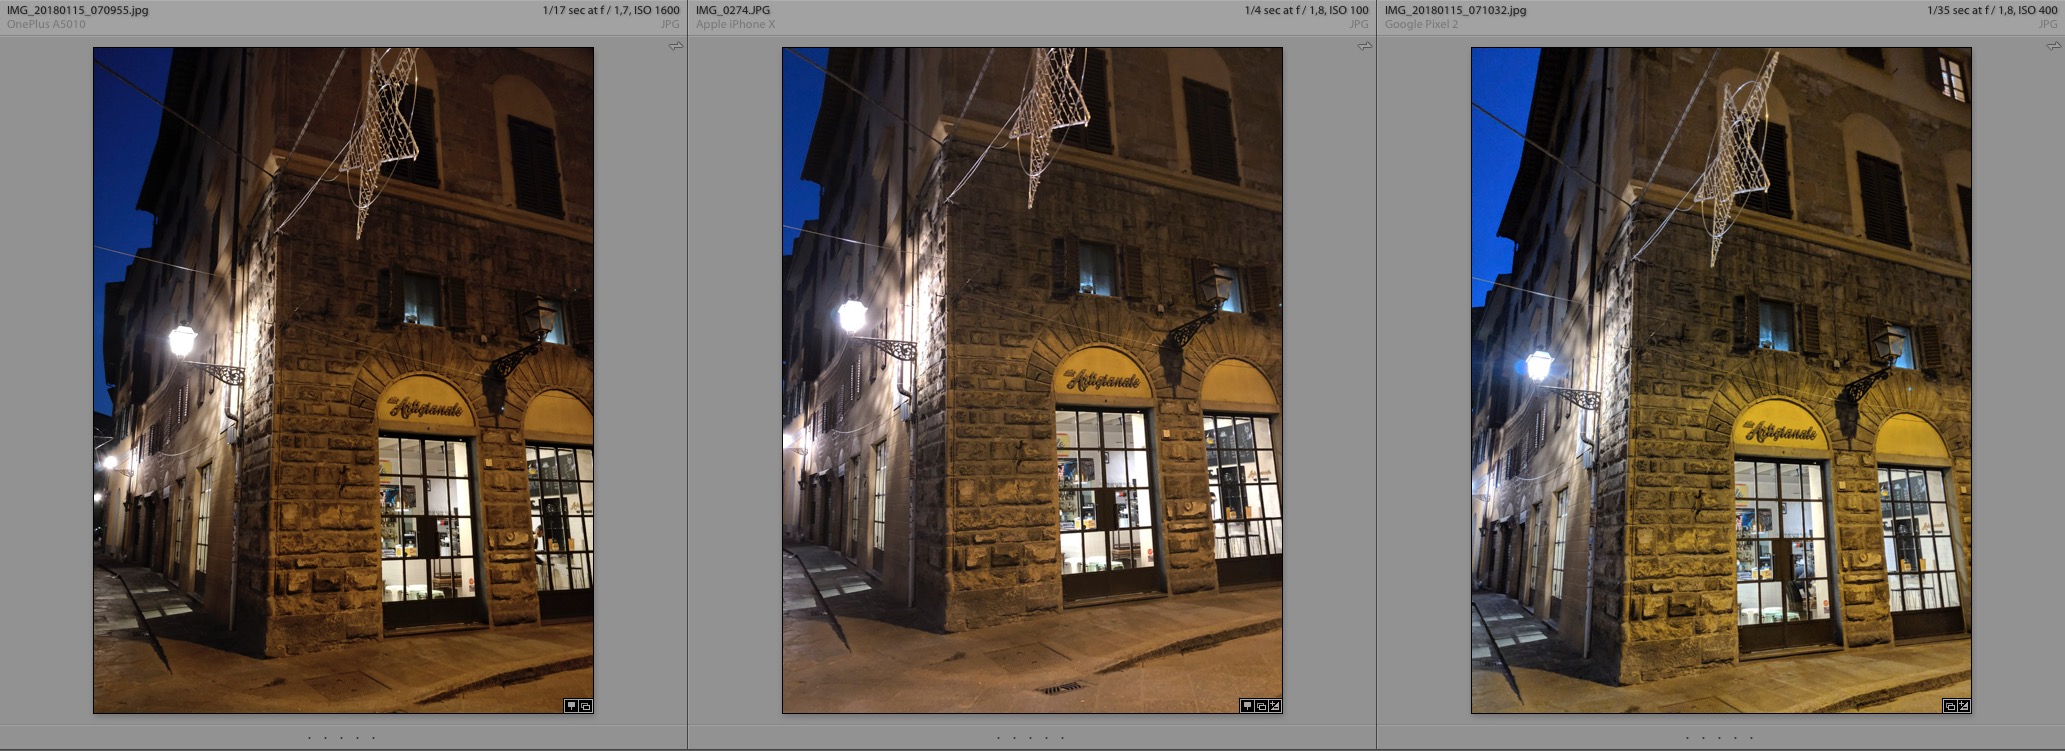2065x751 pixels.
Task: Click the leftmost badge on the iPhone X photo
Action: pos(1247,706)
